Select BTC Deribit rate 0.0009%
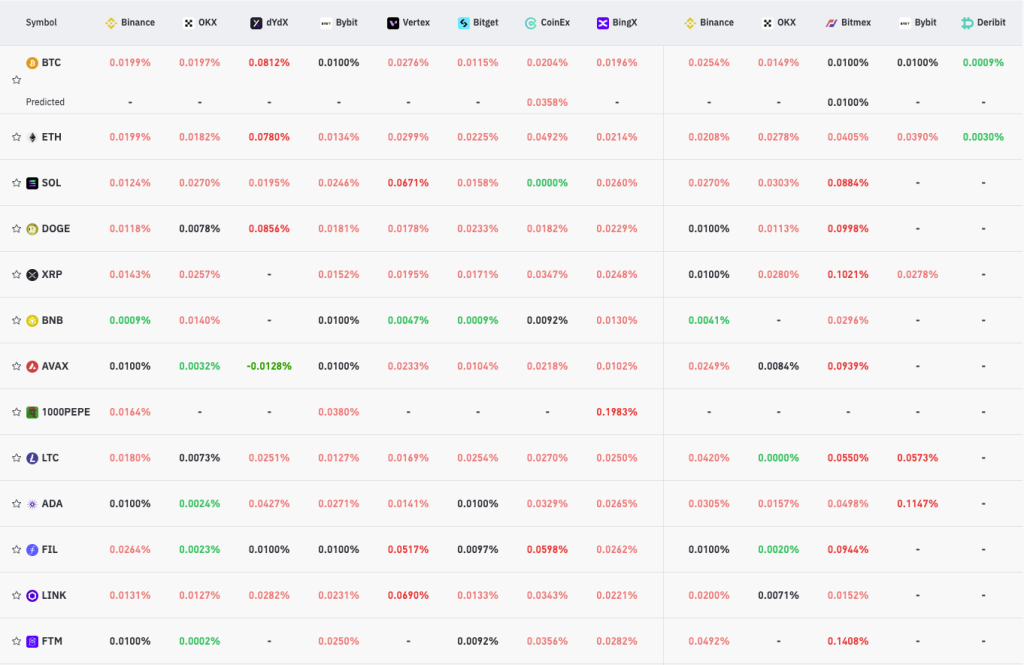This screenshot has width=1024, height=665. pyautogui.click(x=983, y=63)
